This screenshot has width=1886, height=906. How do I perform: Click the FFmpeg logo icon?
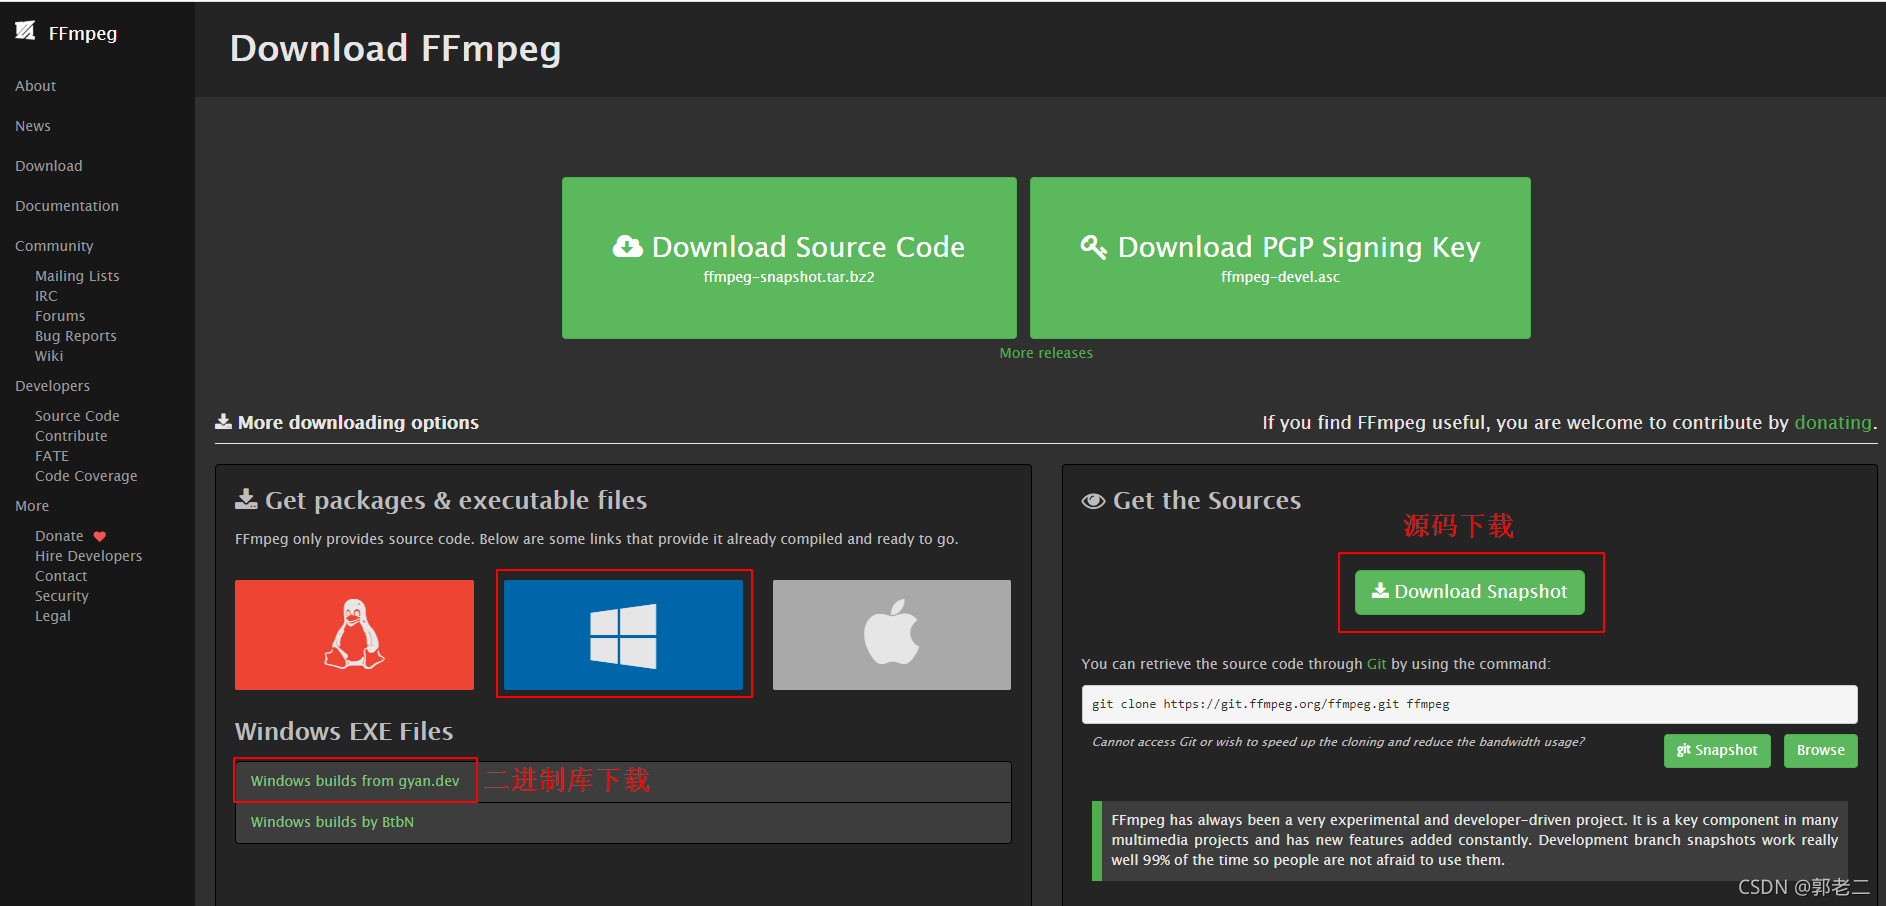(25, 31)
